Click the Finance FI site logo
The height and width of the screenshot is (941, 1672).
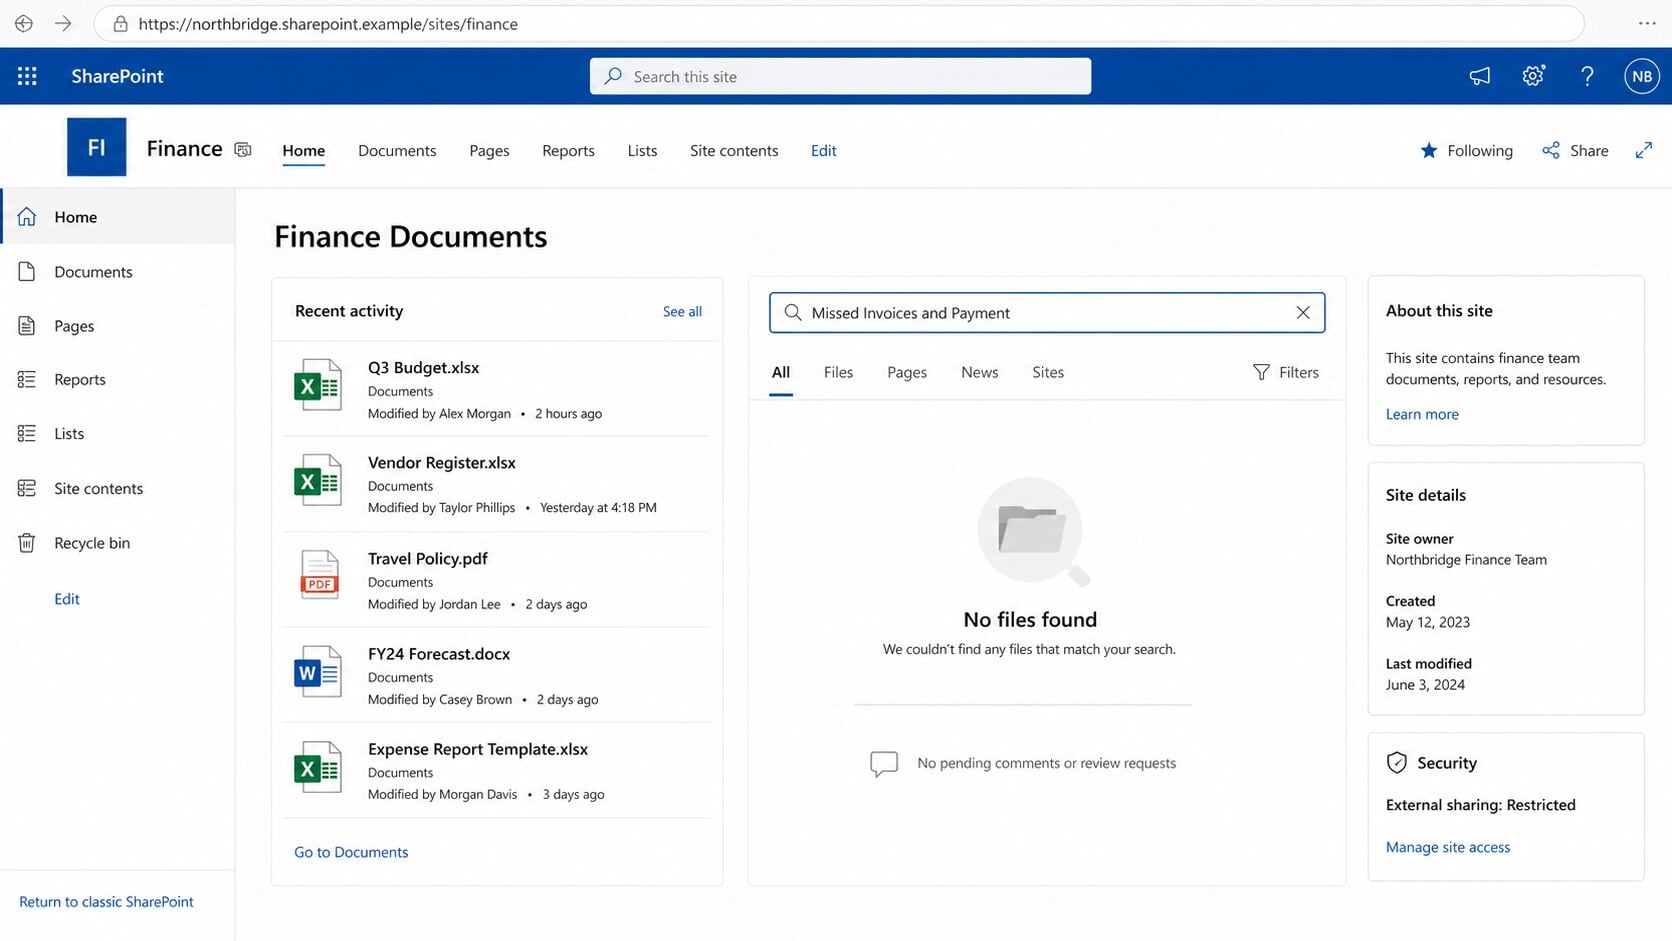(x=96, y=147)
